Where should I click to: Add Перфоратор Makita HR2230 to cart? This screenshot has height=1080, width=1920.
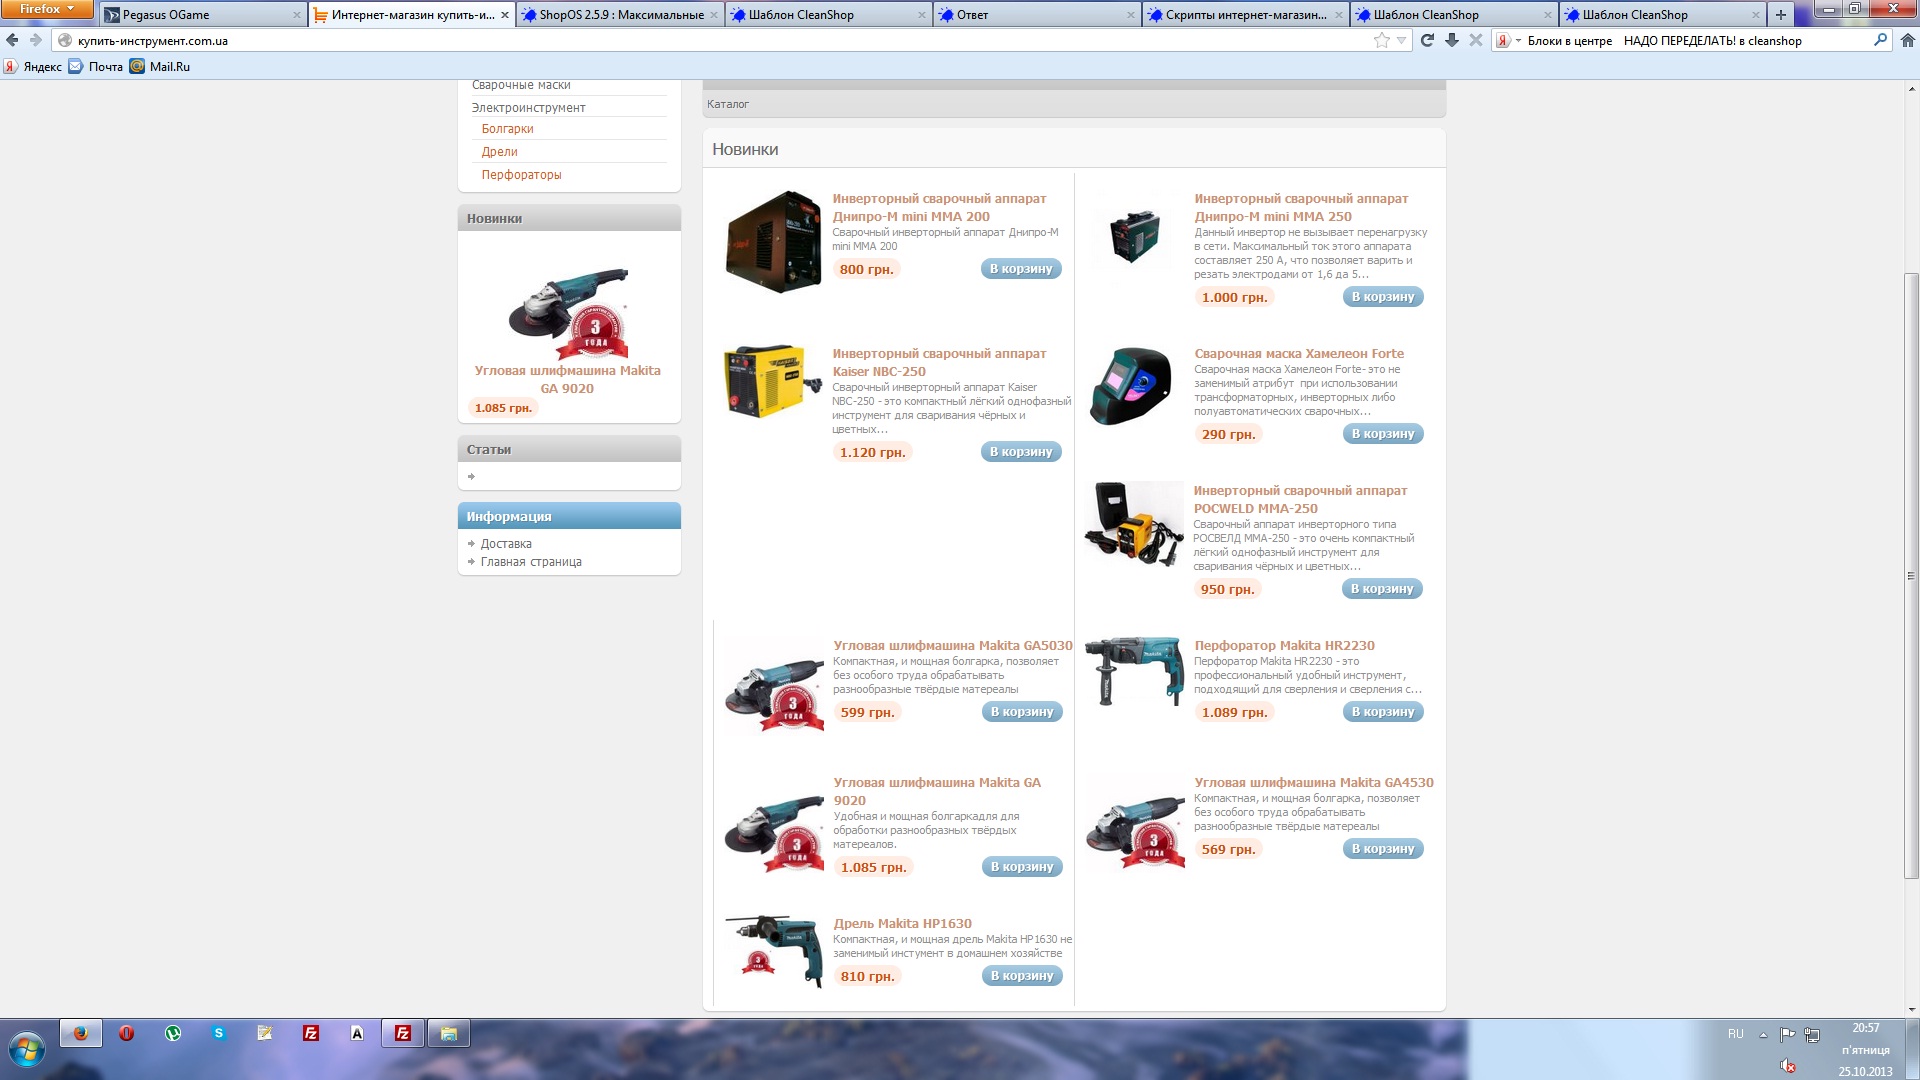click(1383, 712)
